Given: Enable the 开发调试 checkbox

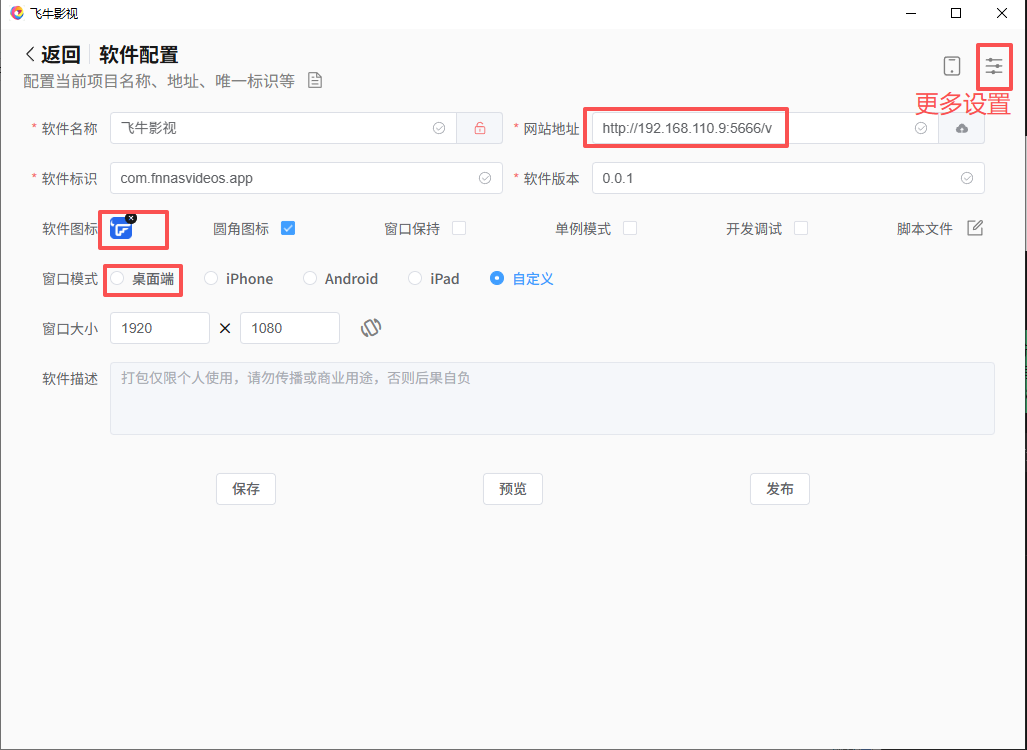Looking at the screenshot, I should point(801,228).
